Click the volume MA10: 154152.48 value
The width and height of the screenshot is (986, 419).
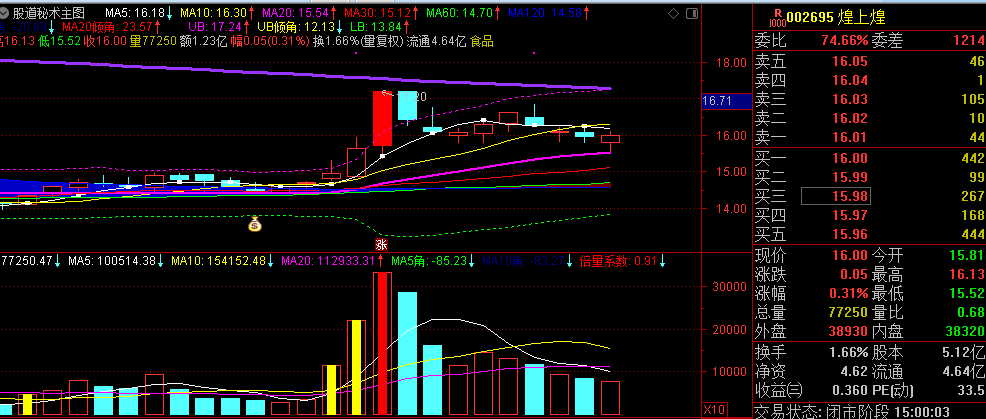point(222,260)
